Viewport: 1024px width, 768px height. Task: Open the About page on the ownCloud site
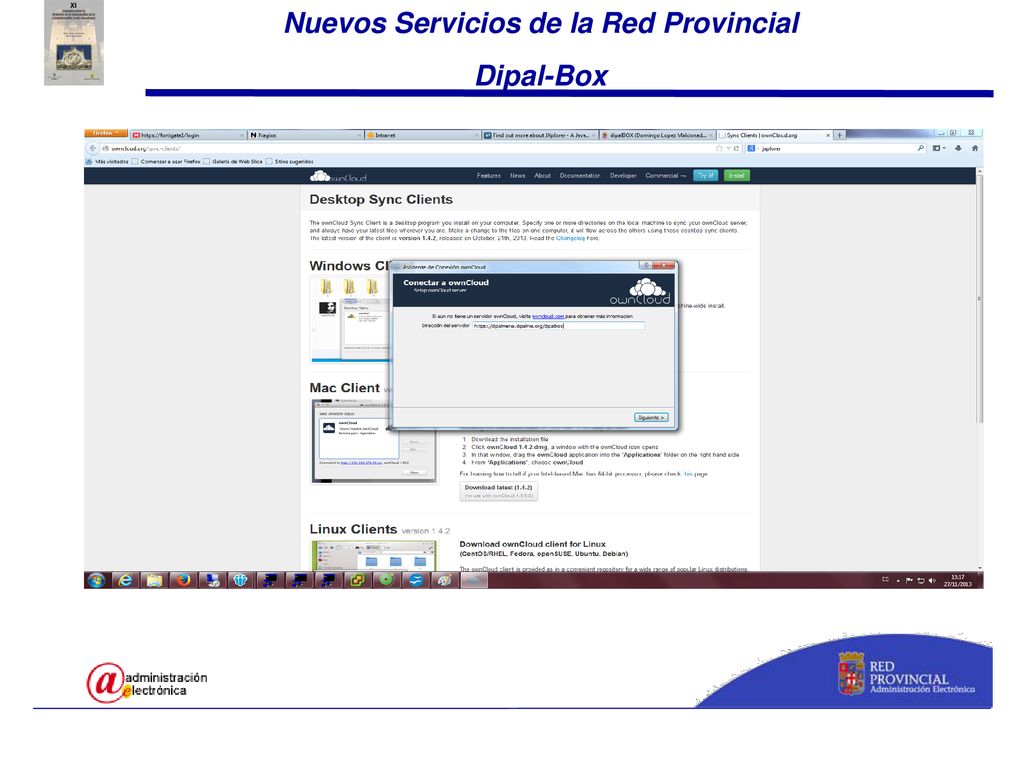pos(542,176)
